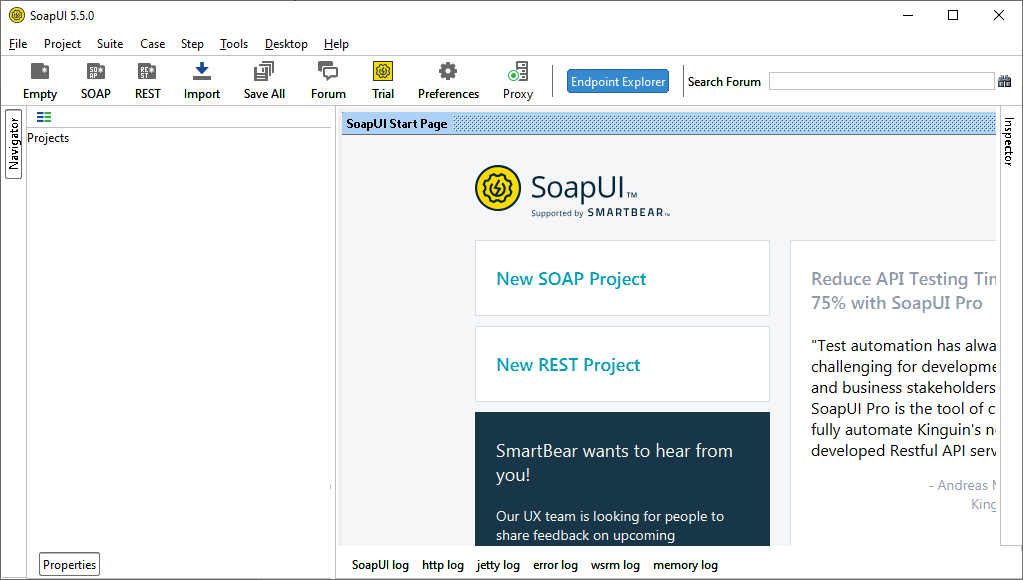Open the Help menu
The width and height of the screenshot is (1023, 580).
[336, 44]
